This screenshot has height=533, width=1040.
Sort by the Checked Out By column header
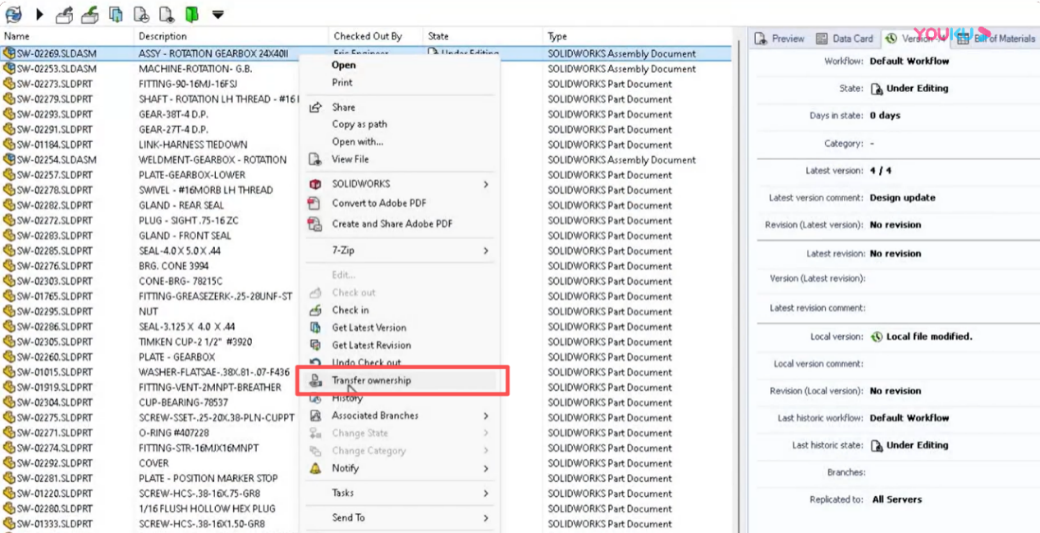tap(368, 36)
